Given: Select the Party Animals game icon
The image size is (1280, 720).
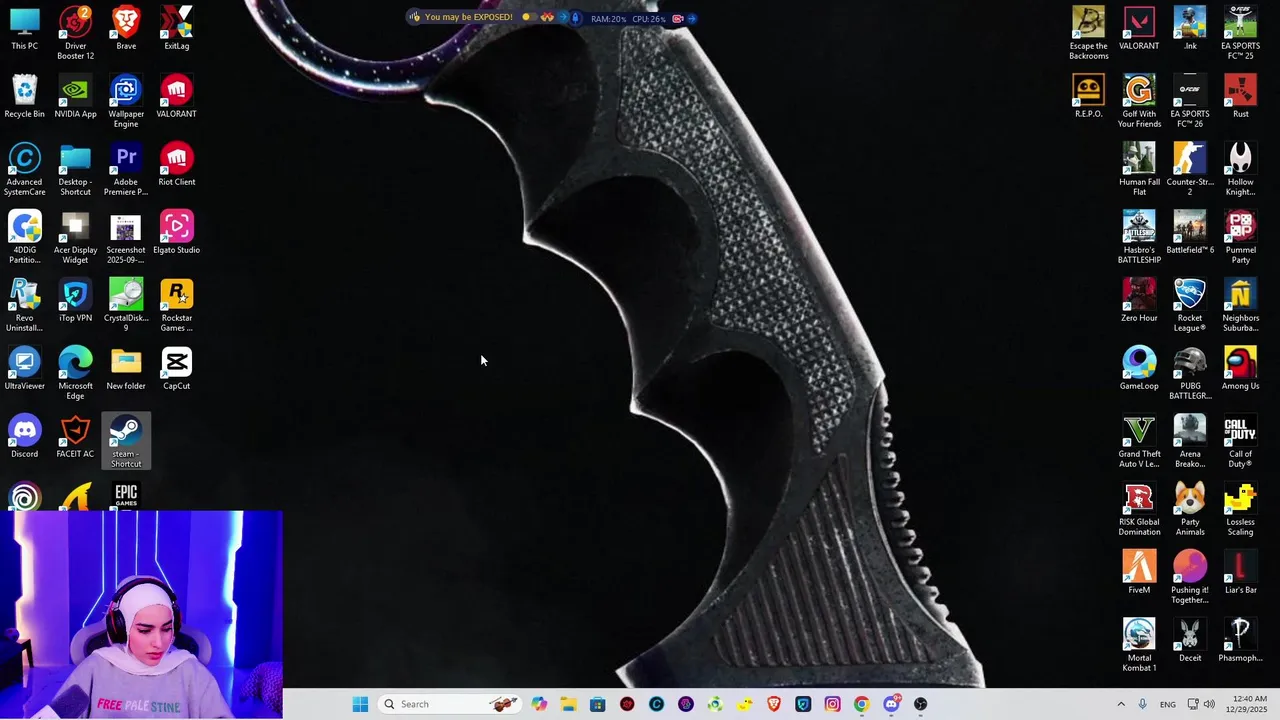Looking at the screenshot, I should pyautogui.click(x=1189, y=509).
